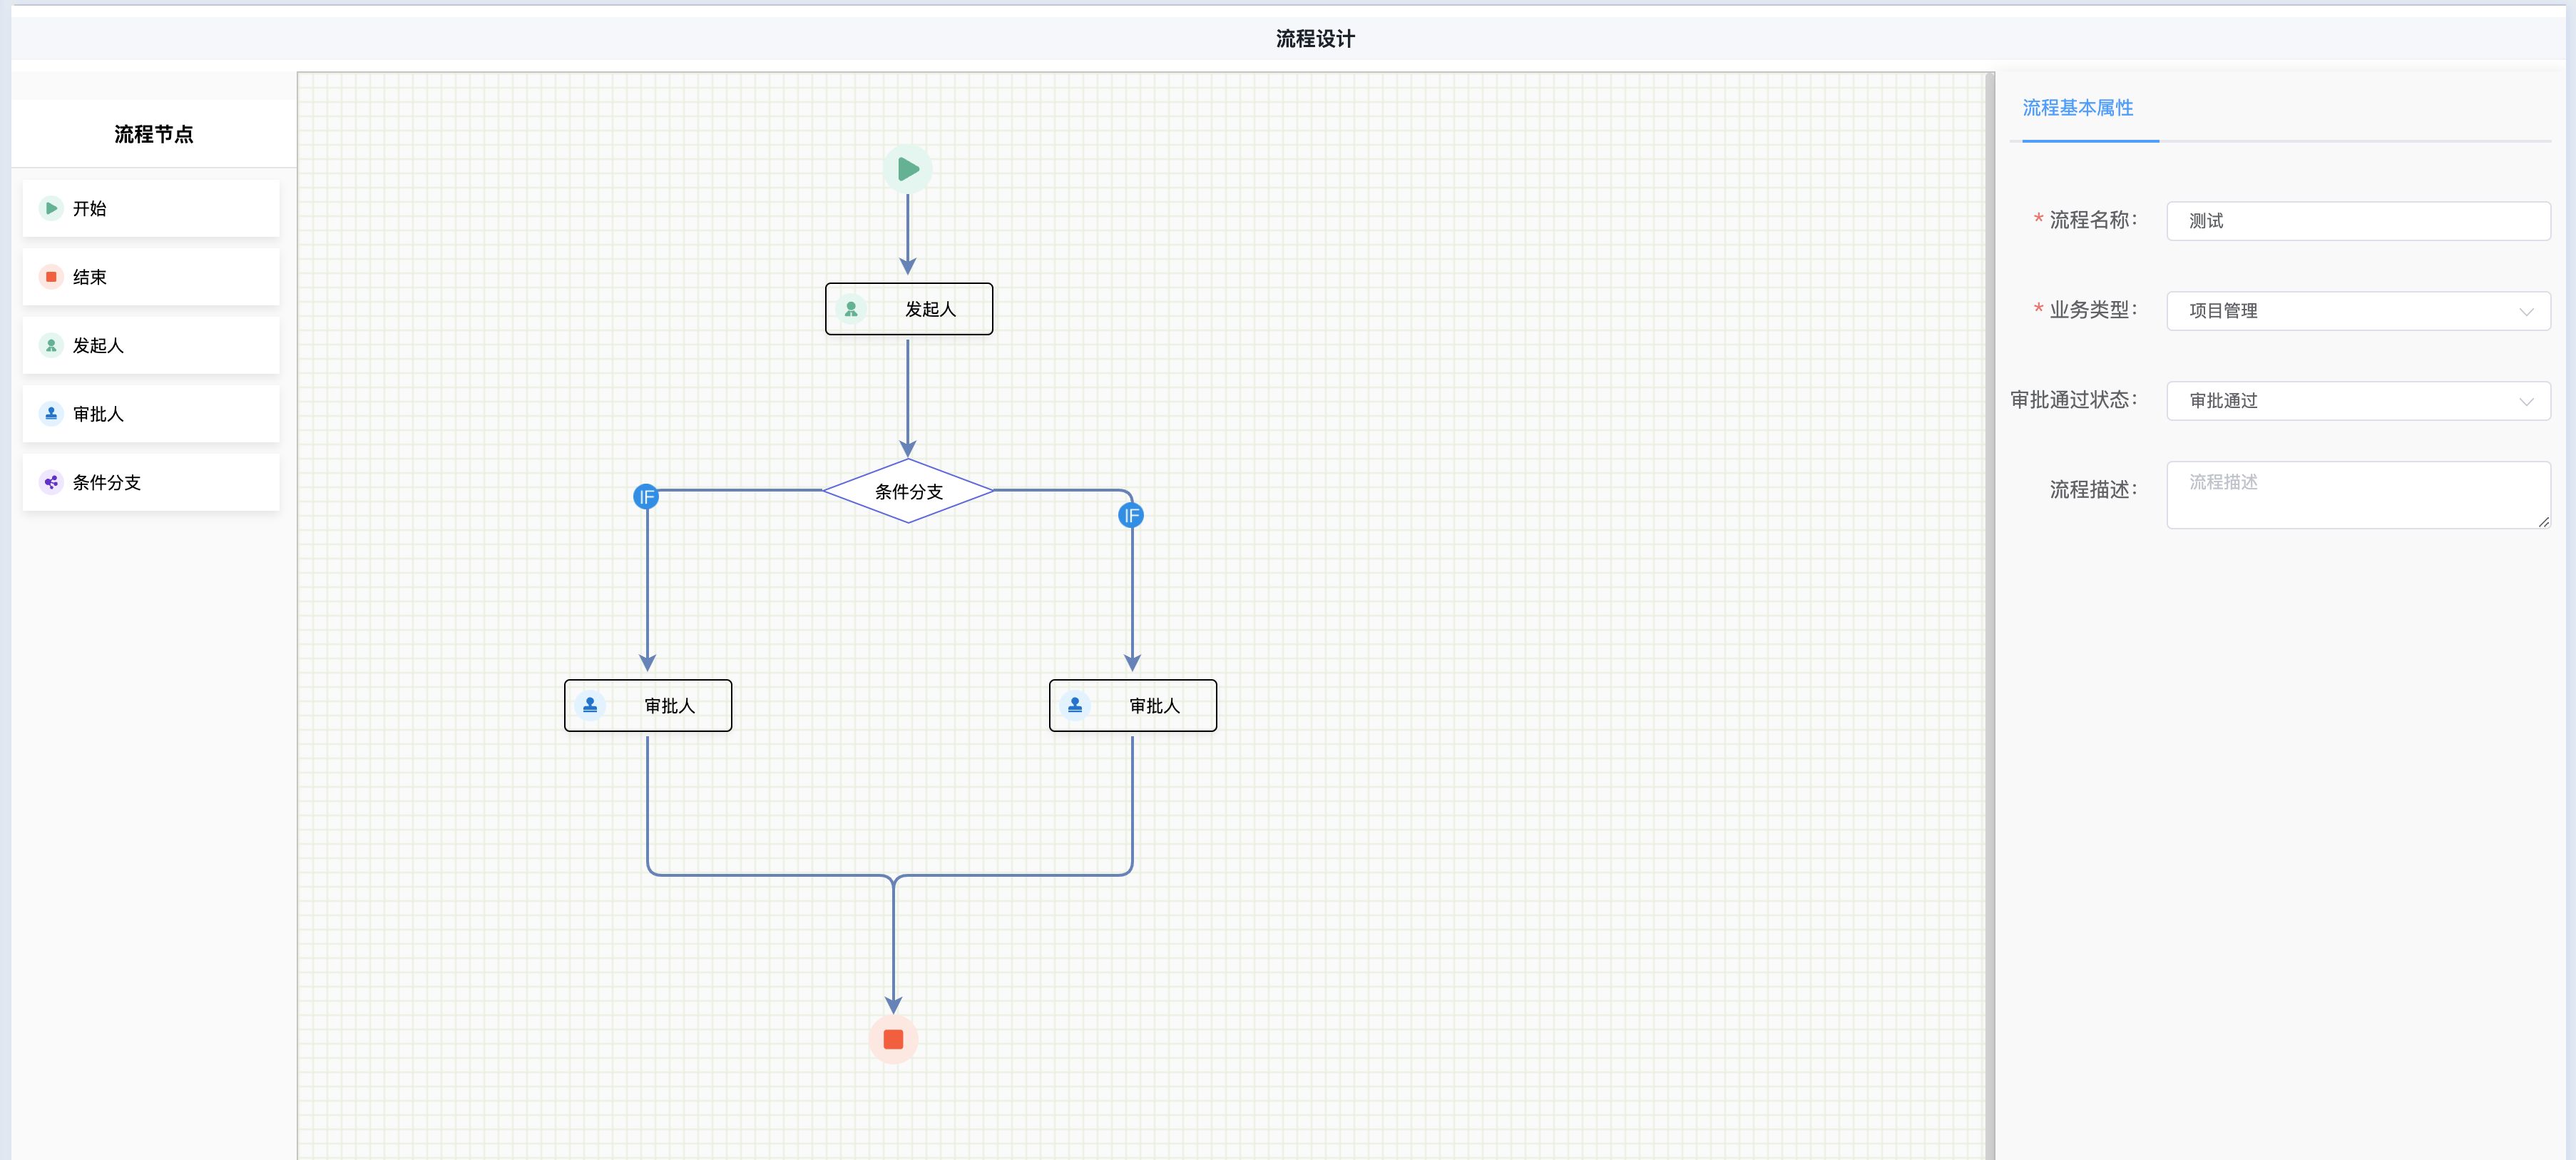Click the 开始 item in the node palette
The width and height of the screenshot is (2576, 1160).
(151, 208)
